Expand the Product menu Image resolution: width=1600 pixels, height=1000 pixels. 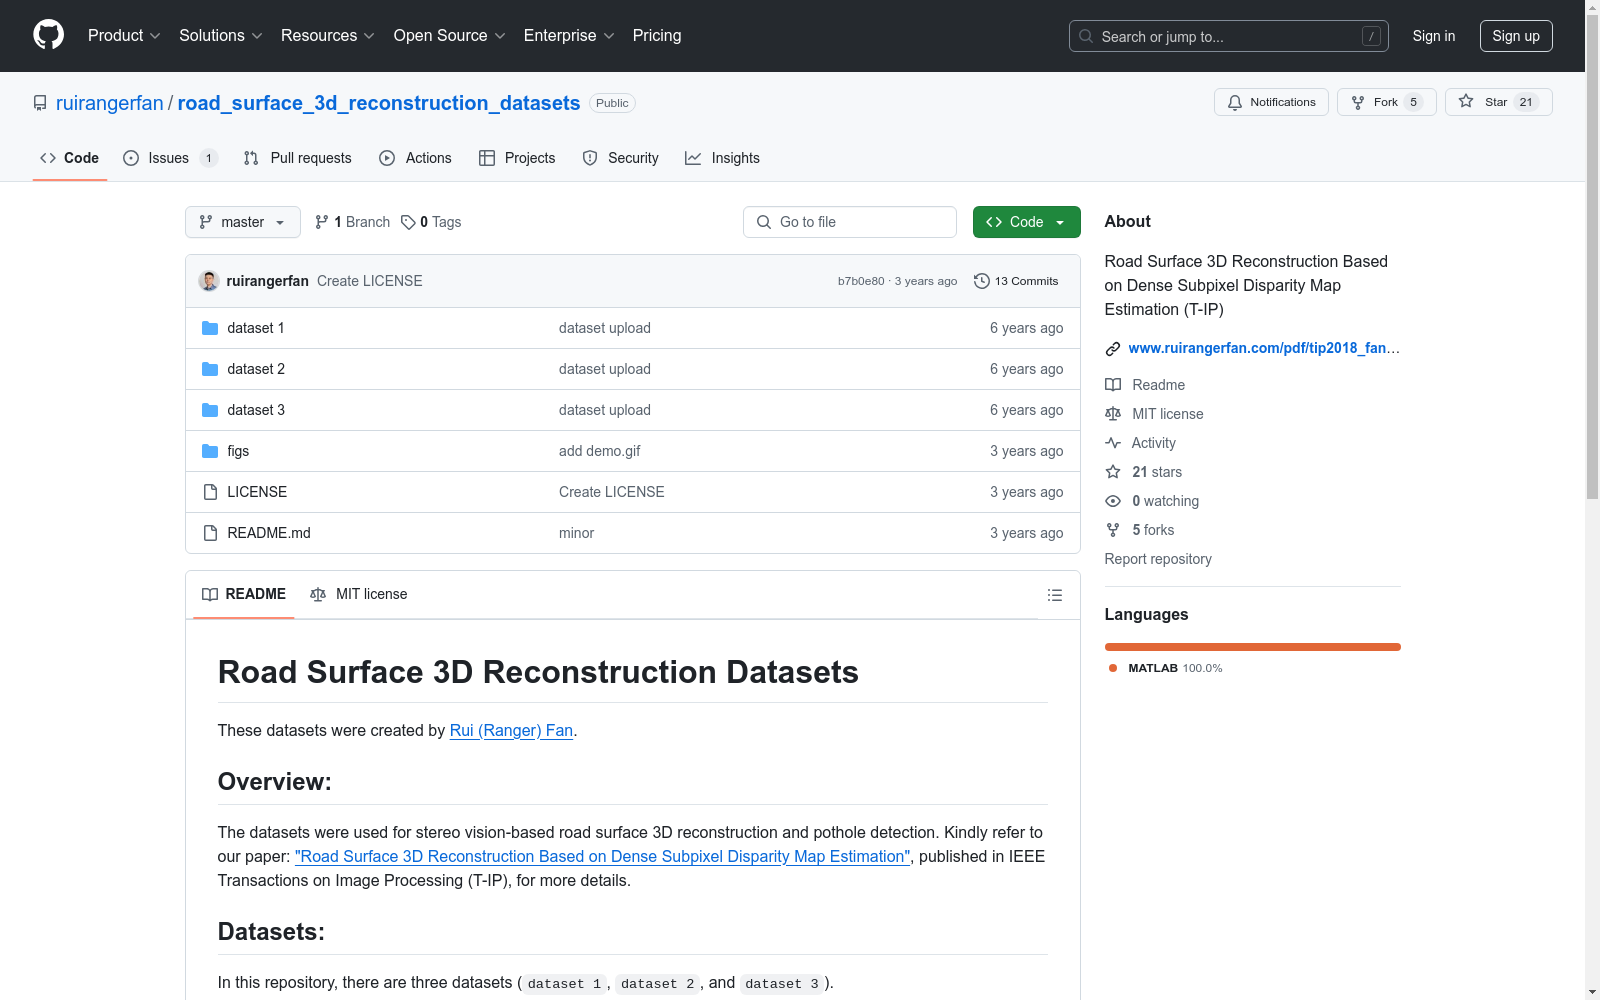(124, 36)
